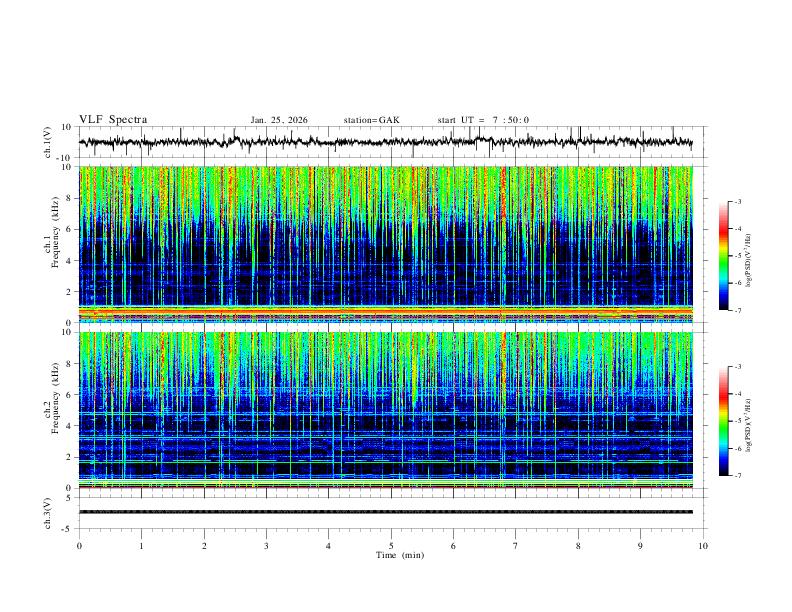Click the 'station=GAK' label

click(371, 120)
